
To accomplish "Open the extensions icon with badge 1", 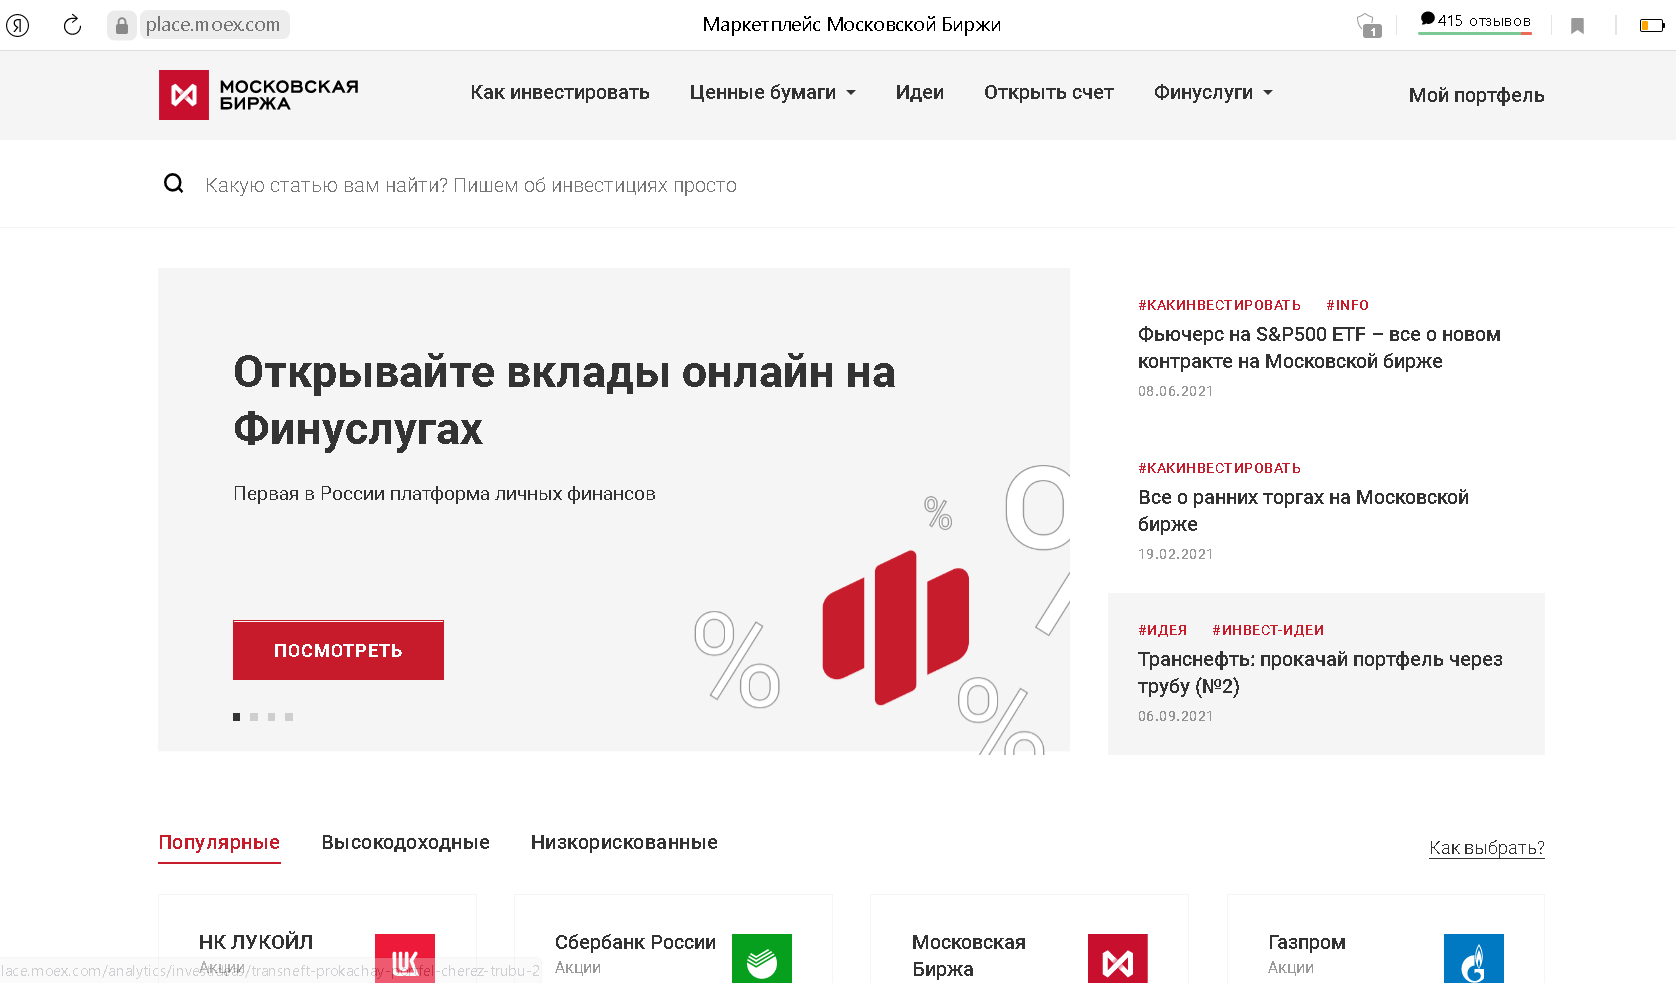I will 1368,25.
